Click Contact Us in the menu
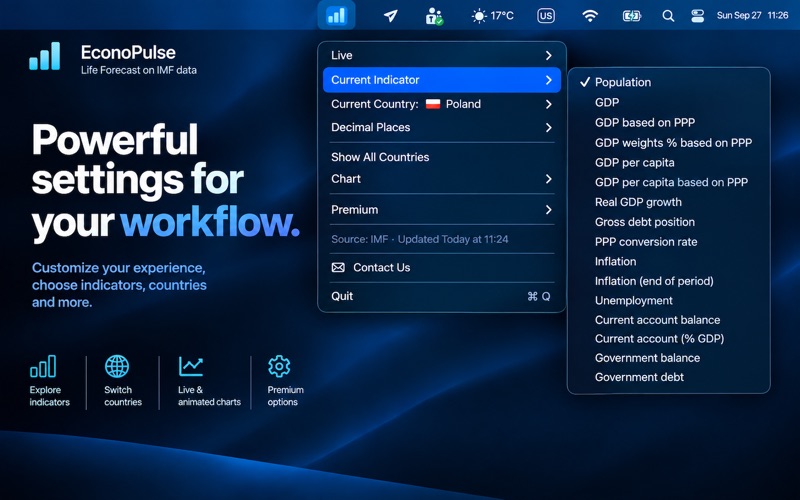Viewport: 800px width, 500px height. 442,267
